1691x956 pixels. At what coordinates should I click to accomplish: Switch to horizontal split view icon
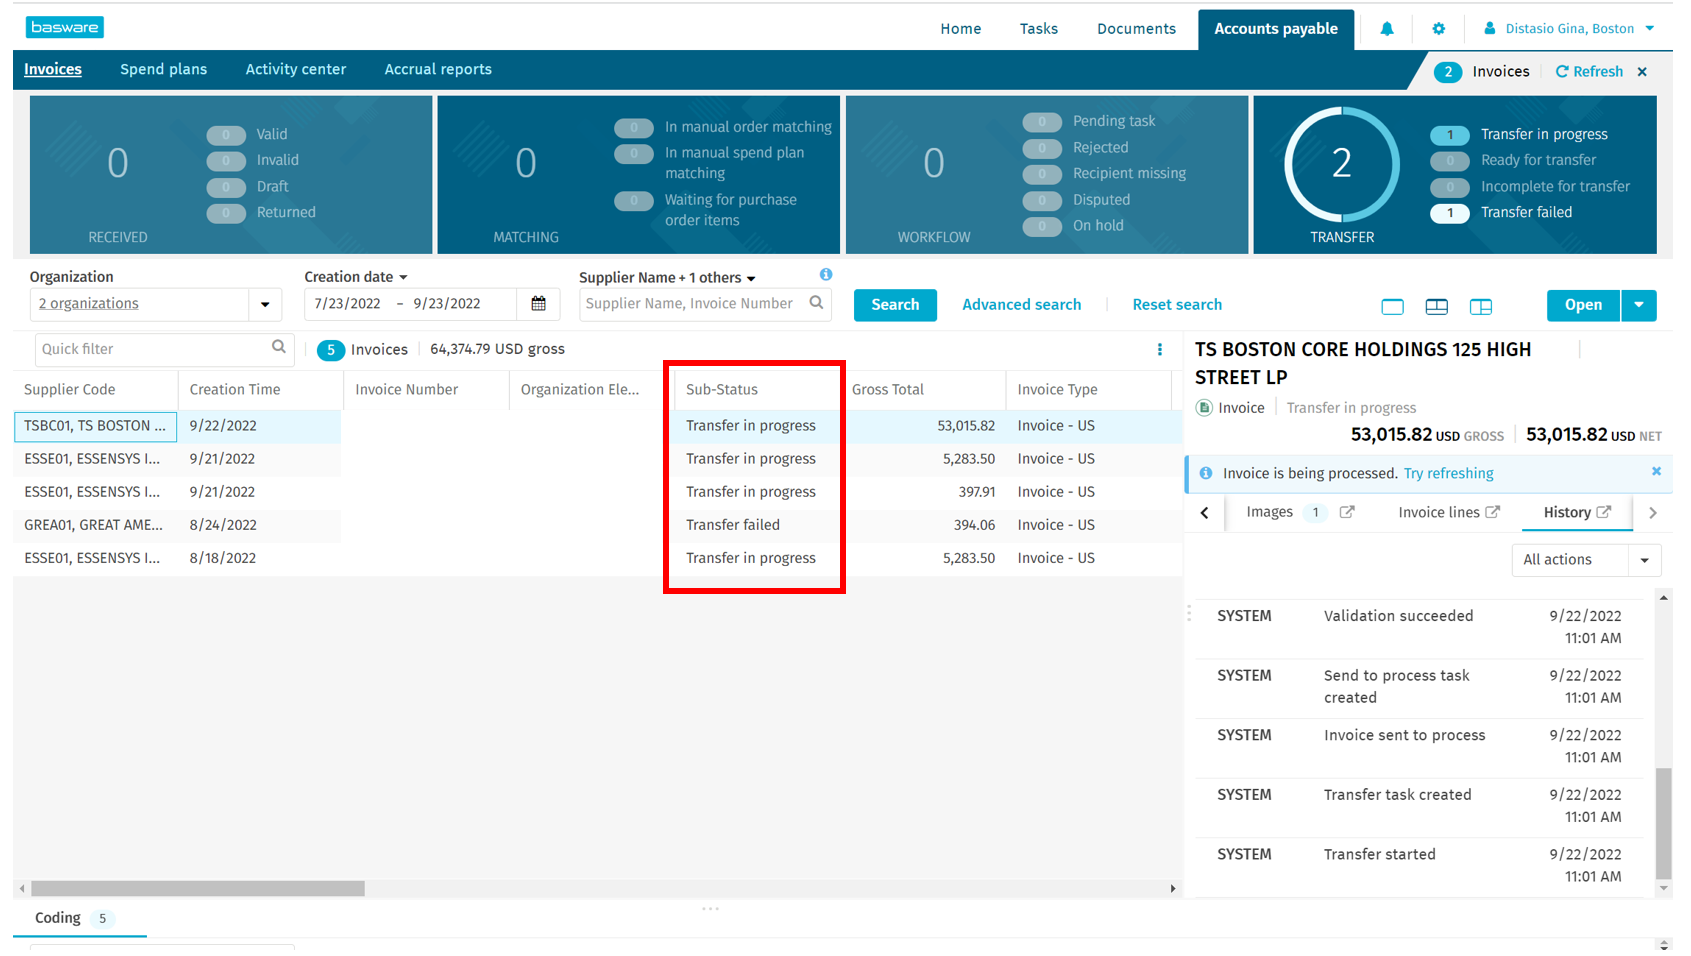(1436, 306)
